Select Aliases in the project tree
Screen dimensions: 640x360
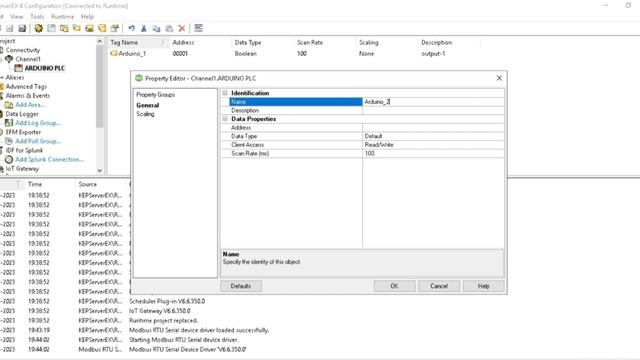(15, 78)
